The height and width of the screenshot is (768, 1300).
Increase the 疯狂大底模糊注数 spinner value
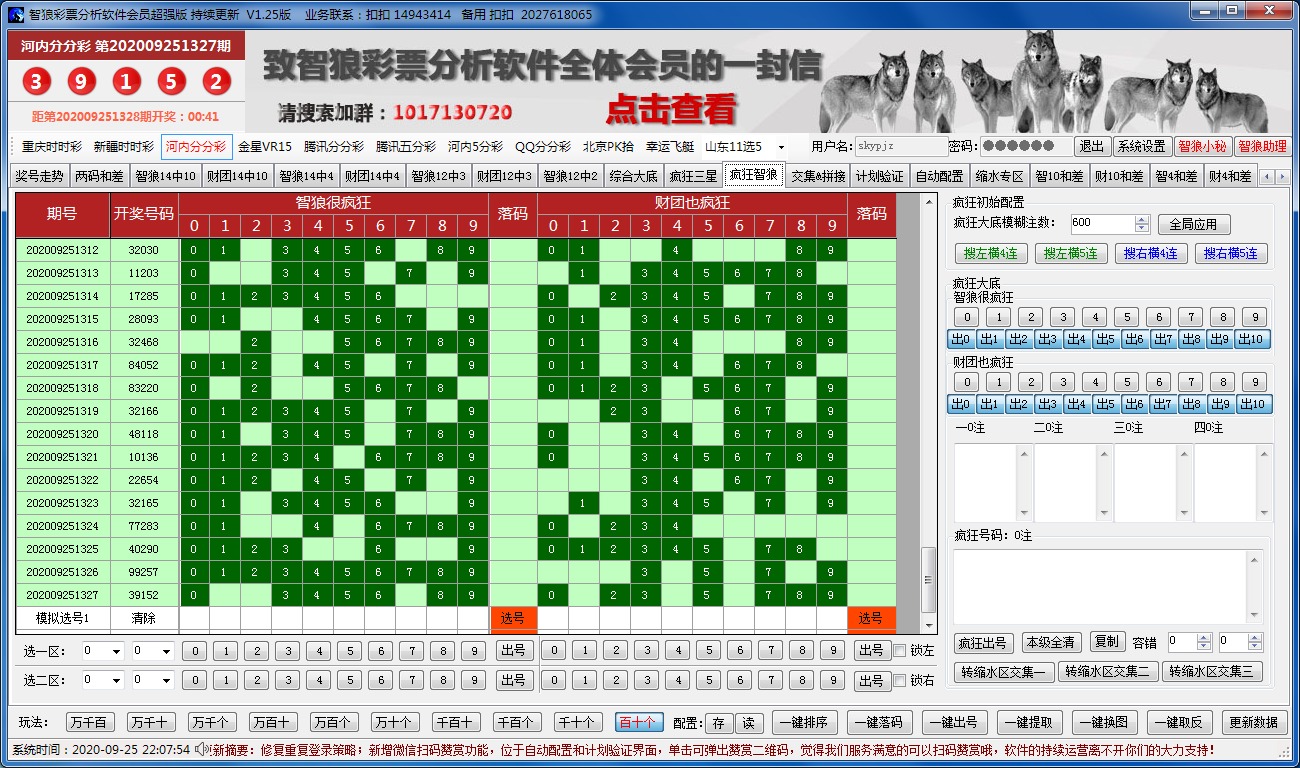coord(1142,219)
